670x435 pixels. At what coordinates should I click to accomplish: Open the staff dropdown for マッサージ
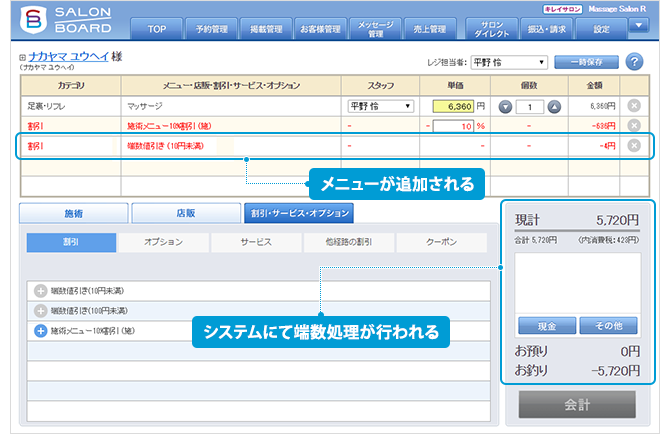coord(380,106)
